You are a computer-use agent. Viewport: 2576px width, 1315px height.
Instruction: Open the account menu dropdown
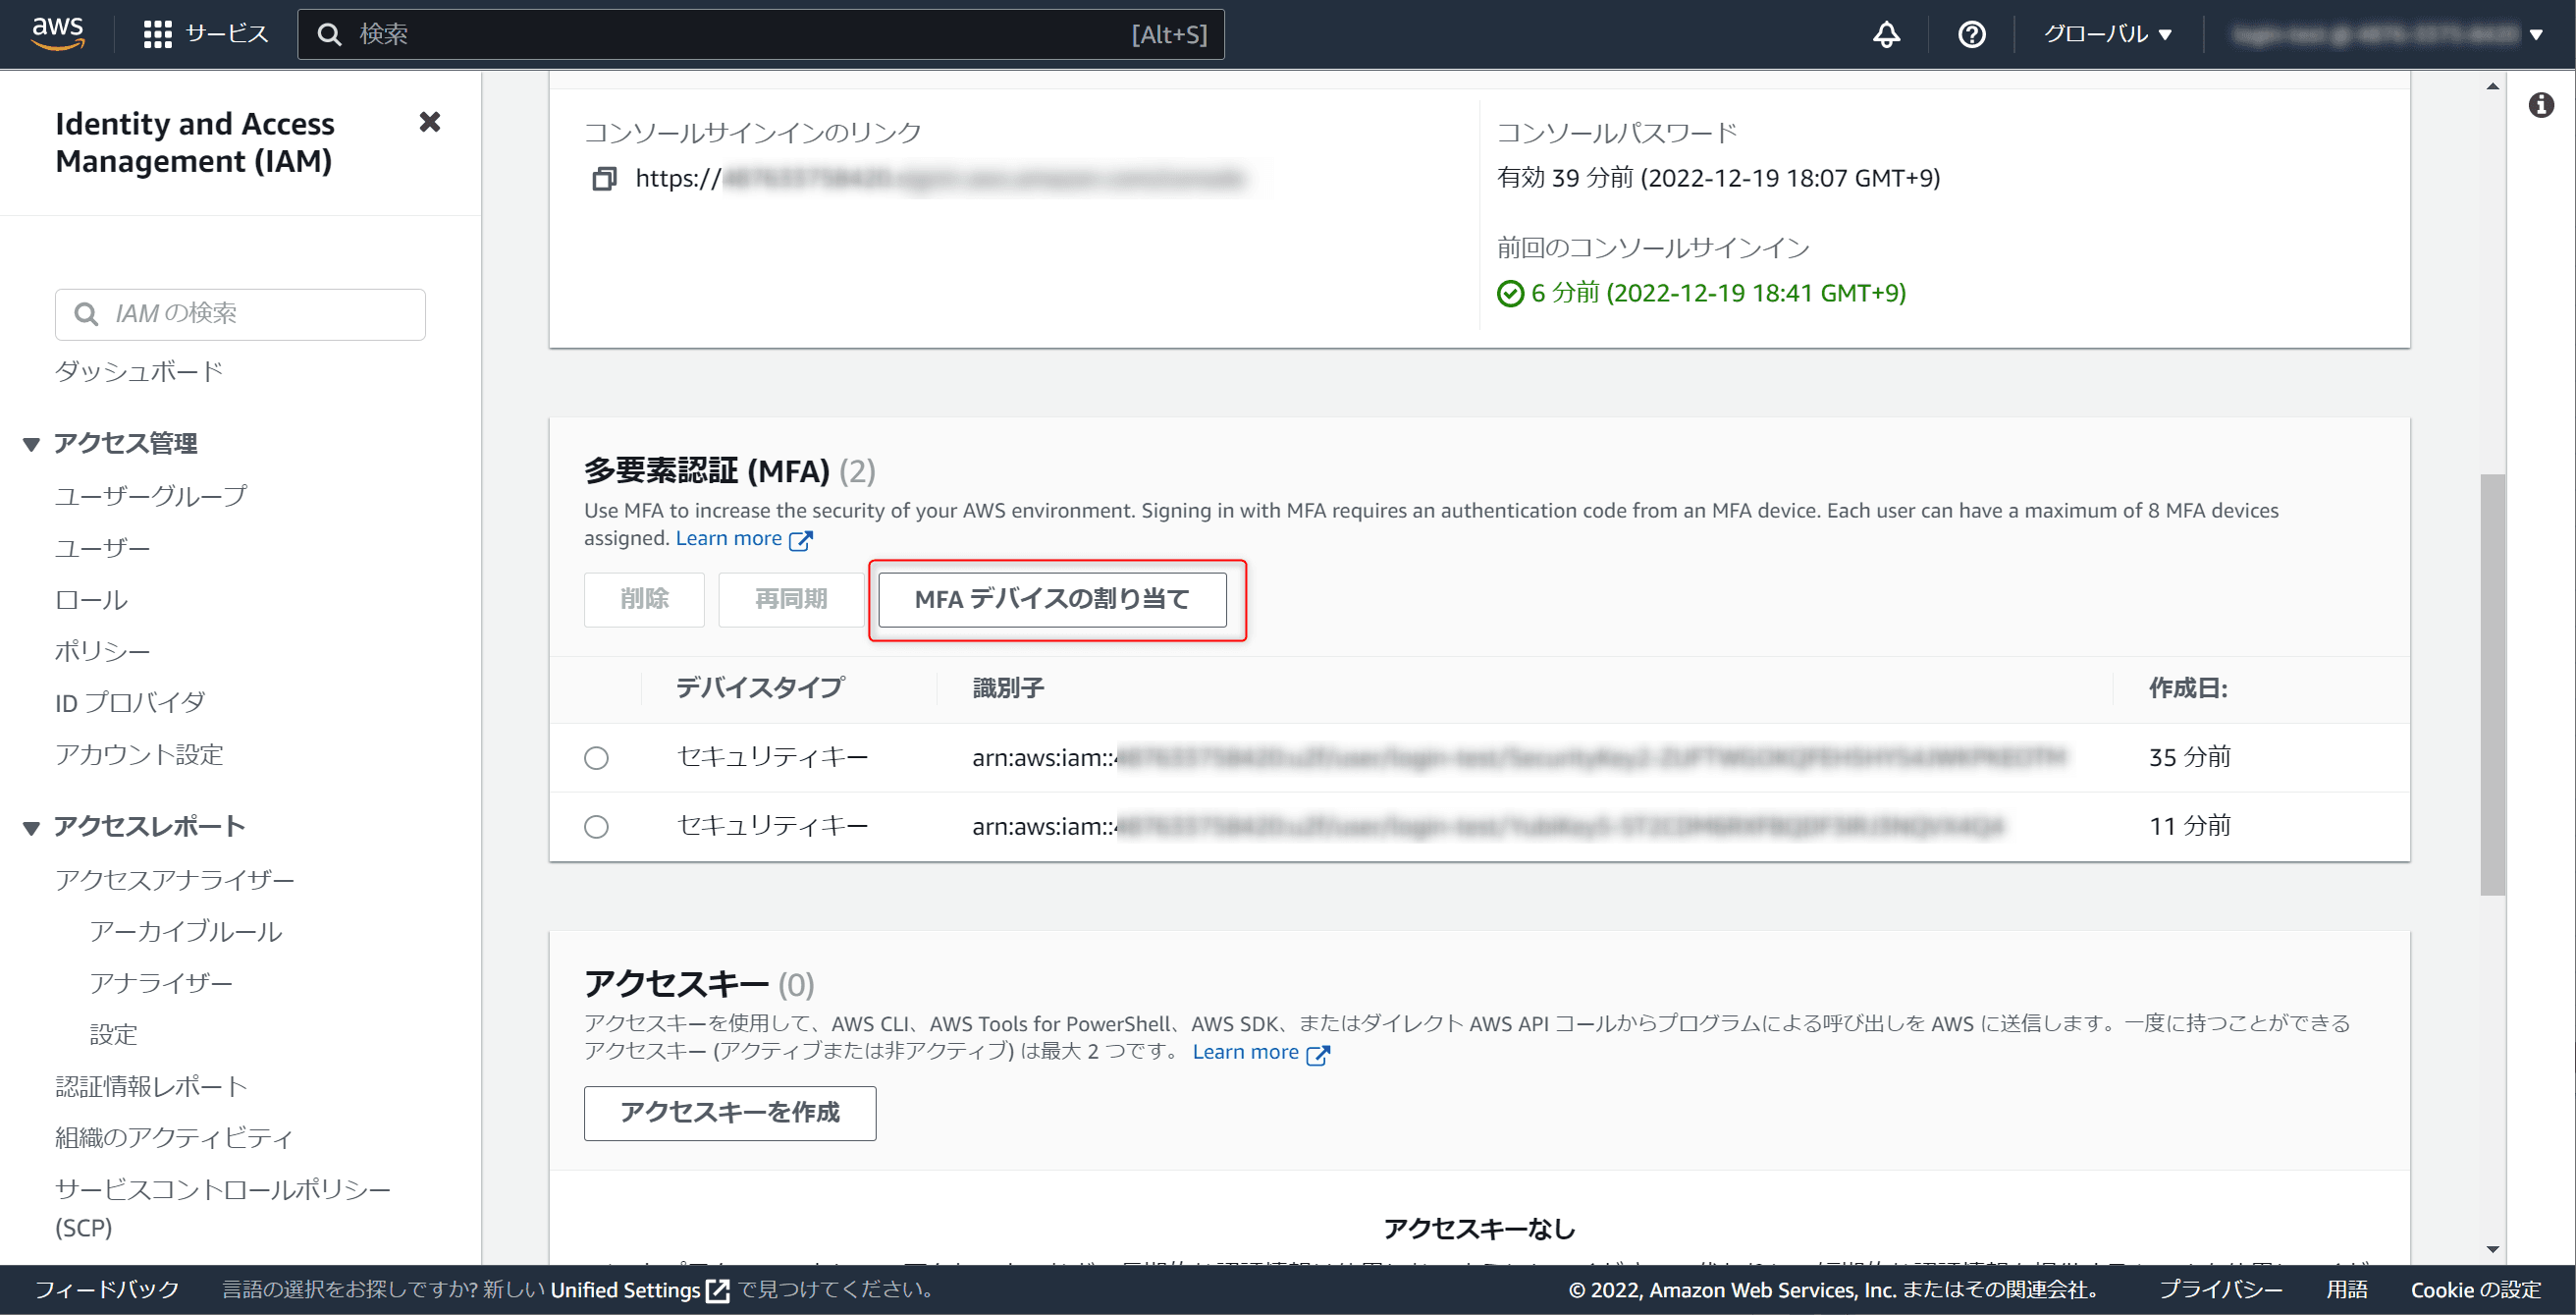pos(2388,34)
